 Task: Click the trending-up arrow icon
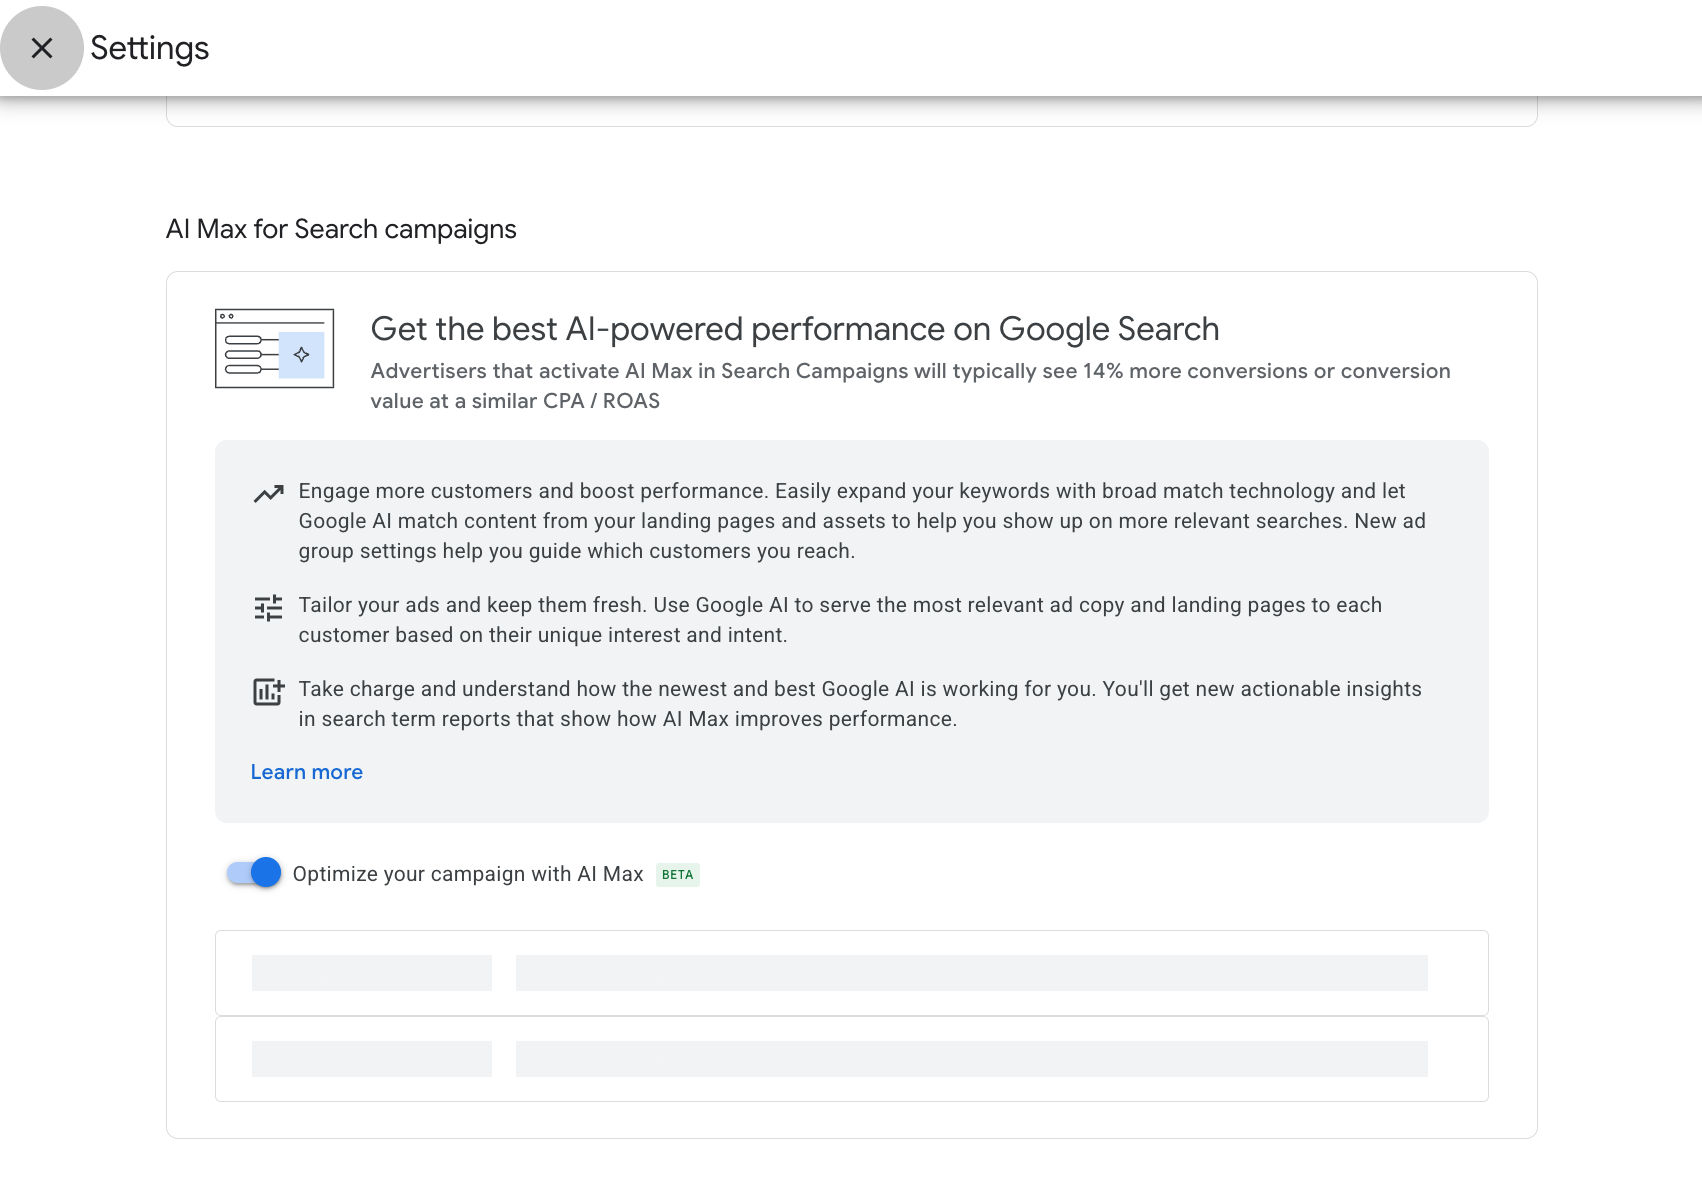click(268, 493)
